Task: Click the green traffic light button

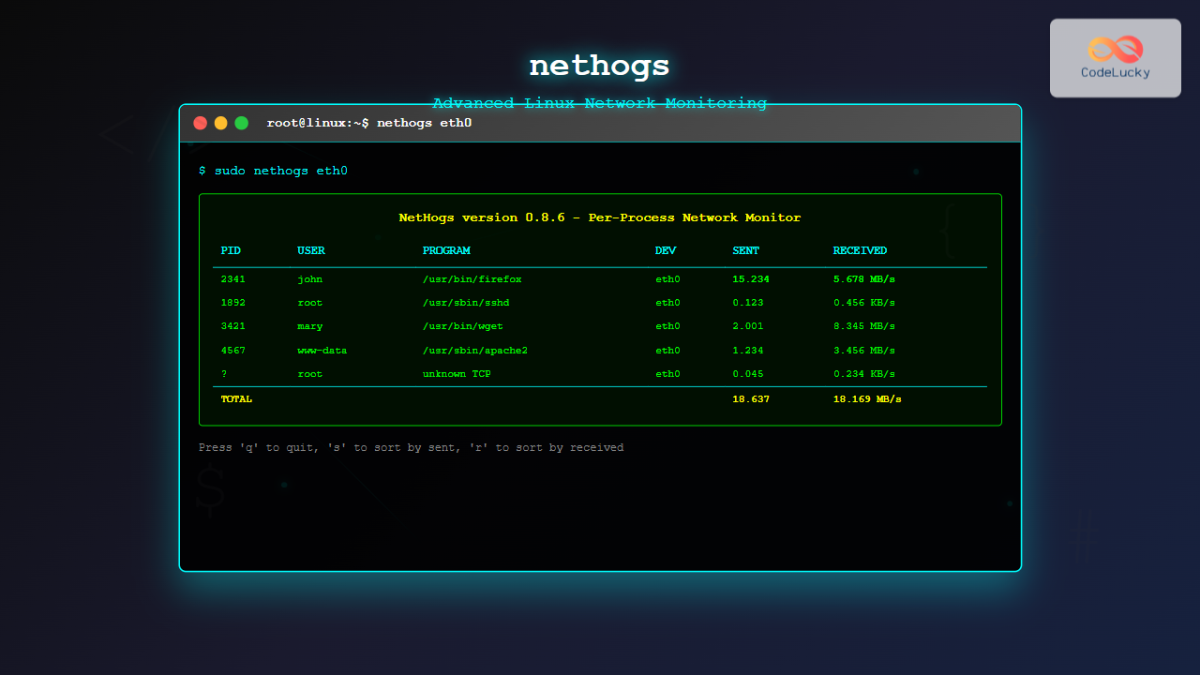Action: (240, 122)
